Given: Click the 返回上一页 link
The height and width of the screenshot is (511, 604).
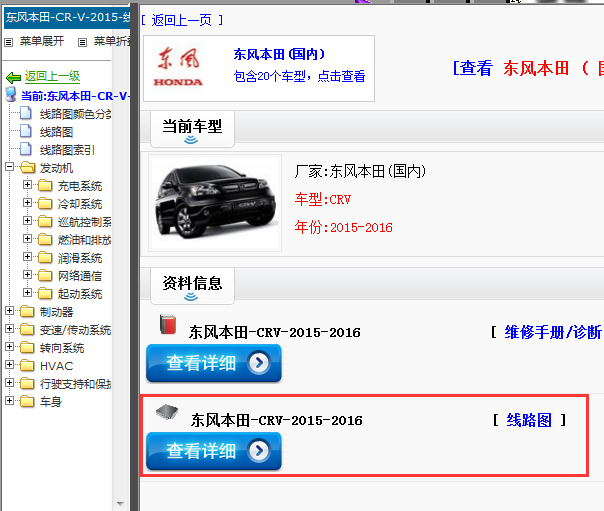Looking at the screenshot, I should tap(182, 20).
